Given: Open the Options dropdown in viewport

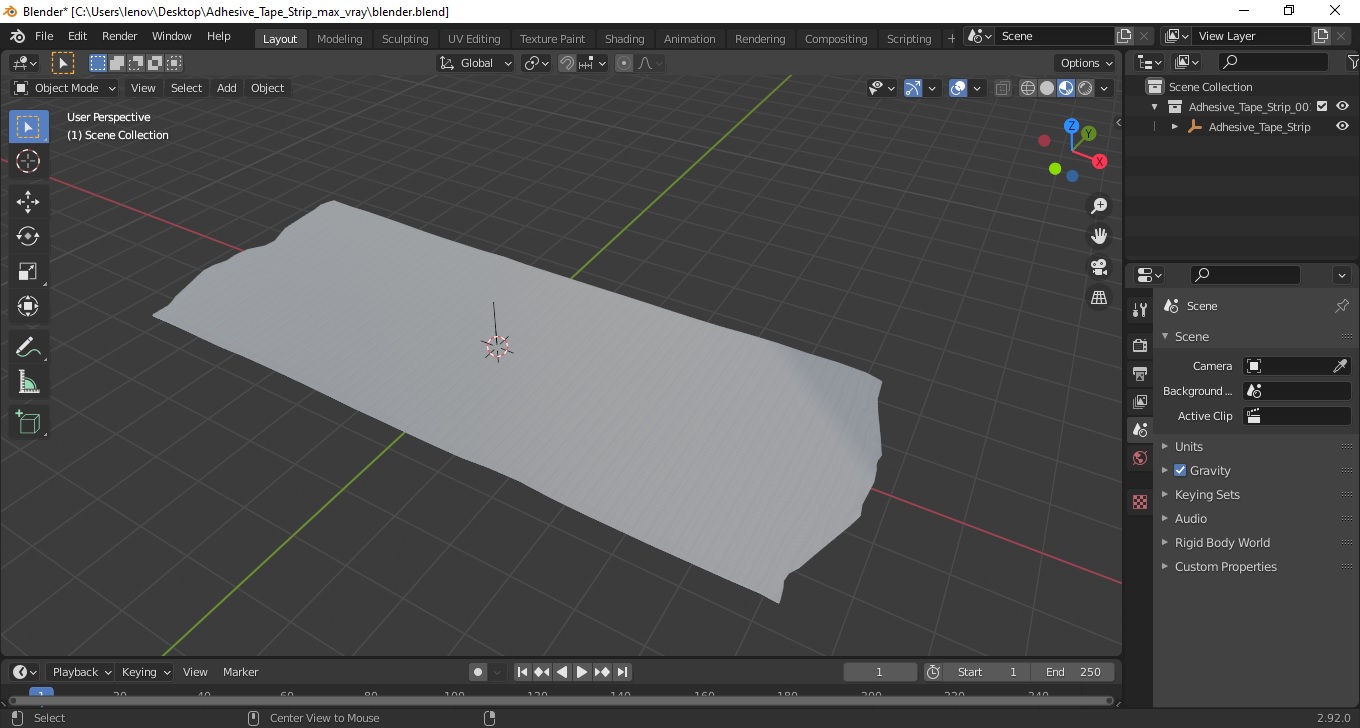Looking at the screenshot, I should point(1086,63).
